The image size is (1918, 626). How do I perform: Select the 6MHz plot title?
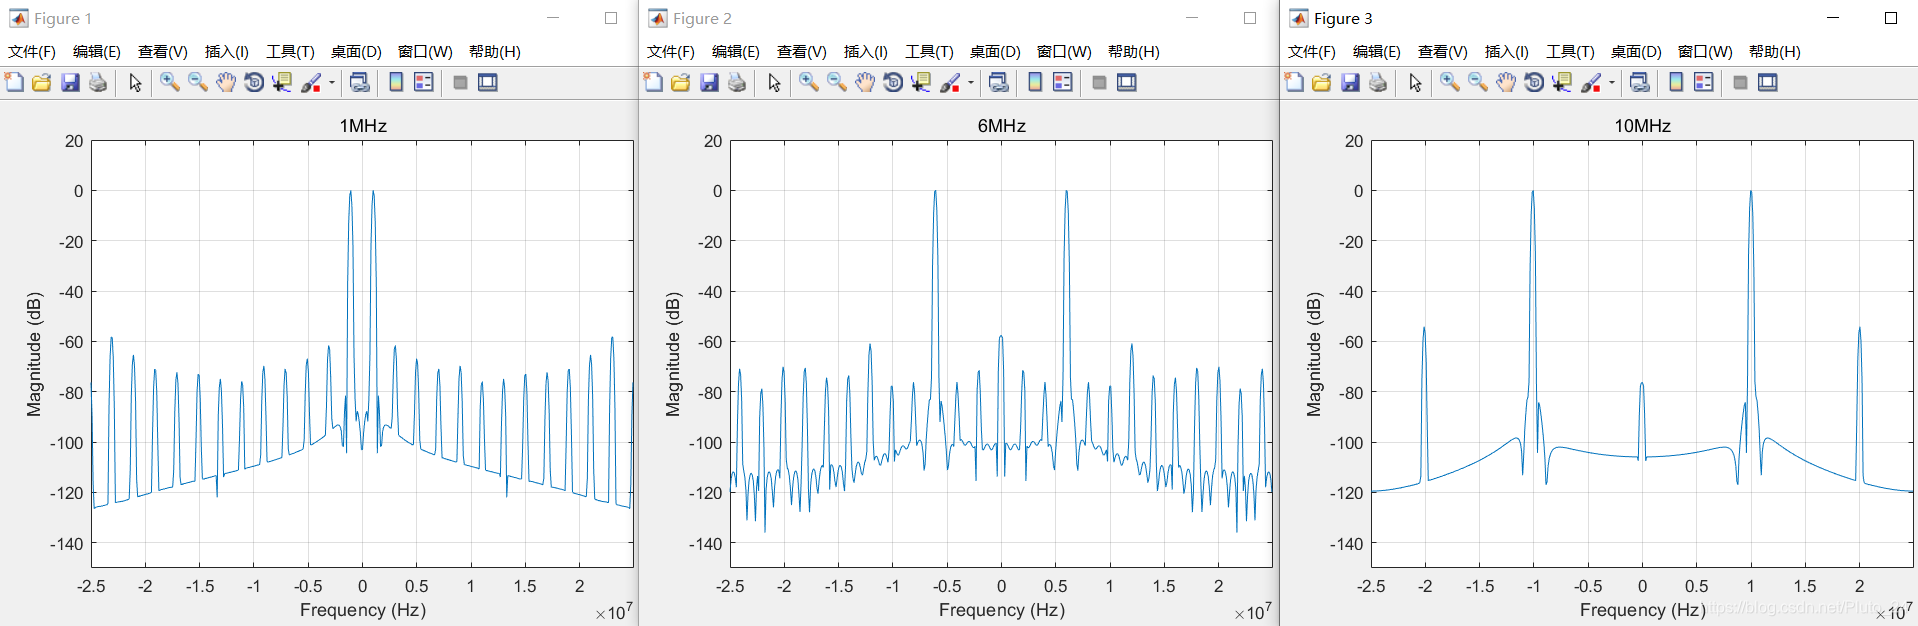(1002, 126)
